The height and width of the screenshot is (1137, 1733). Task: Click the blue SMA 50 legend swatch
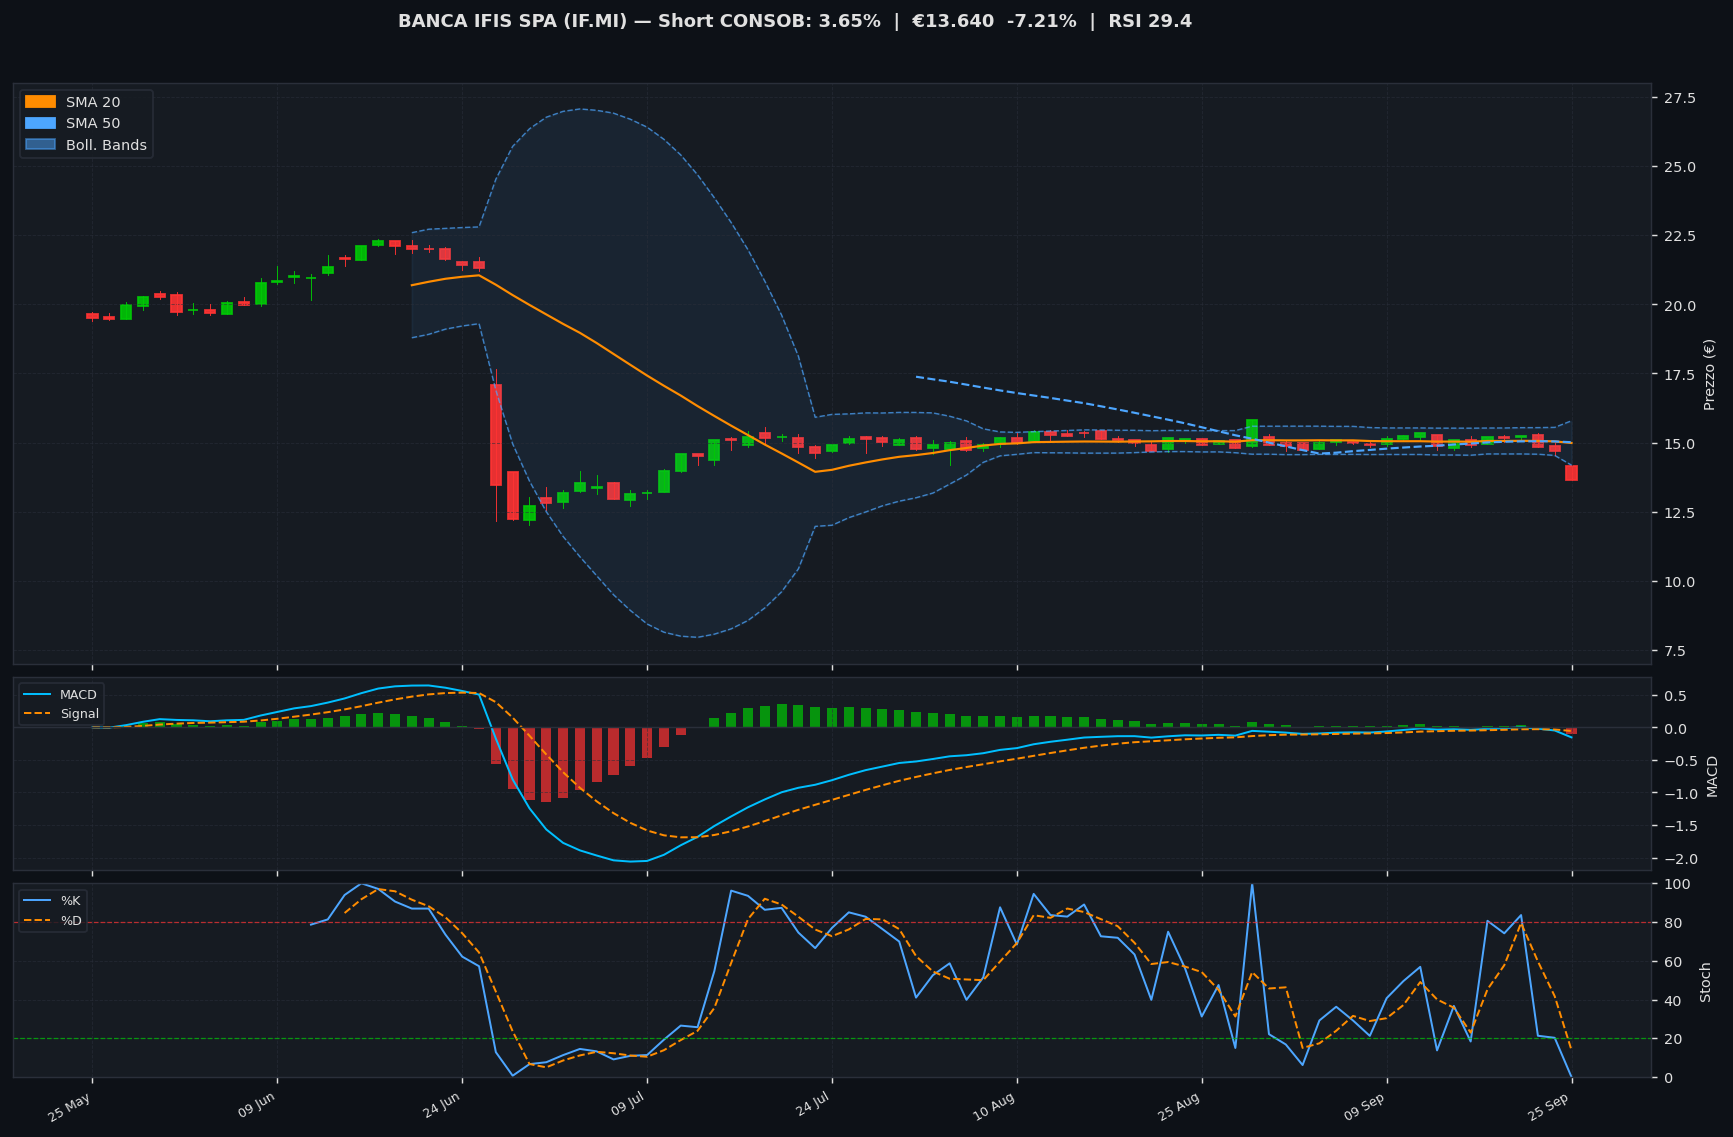pos(40,124)
